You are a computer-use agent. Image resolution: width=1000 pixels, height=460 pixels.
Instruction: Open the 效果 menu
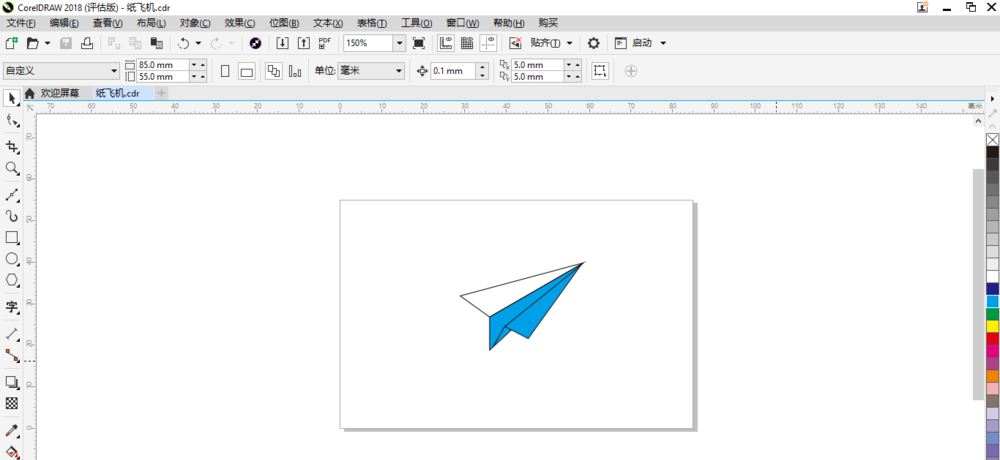[240, 24]
